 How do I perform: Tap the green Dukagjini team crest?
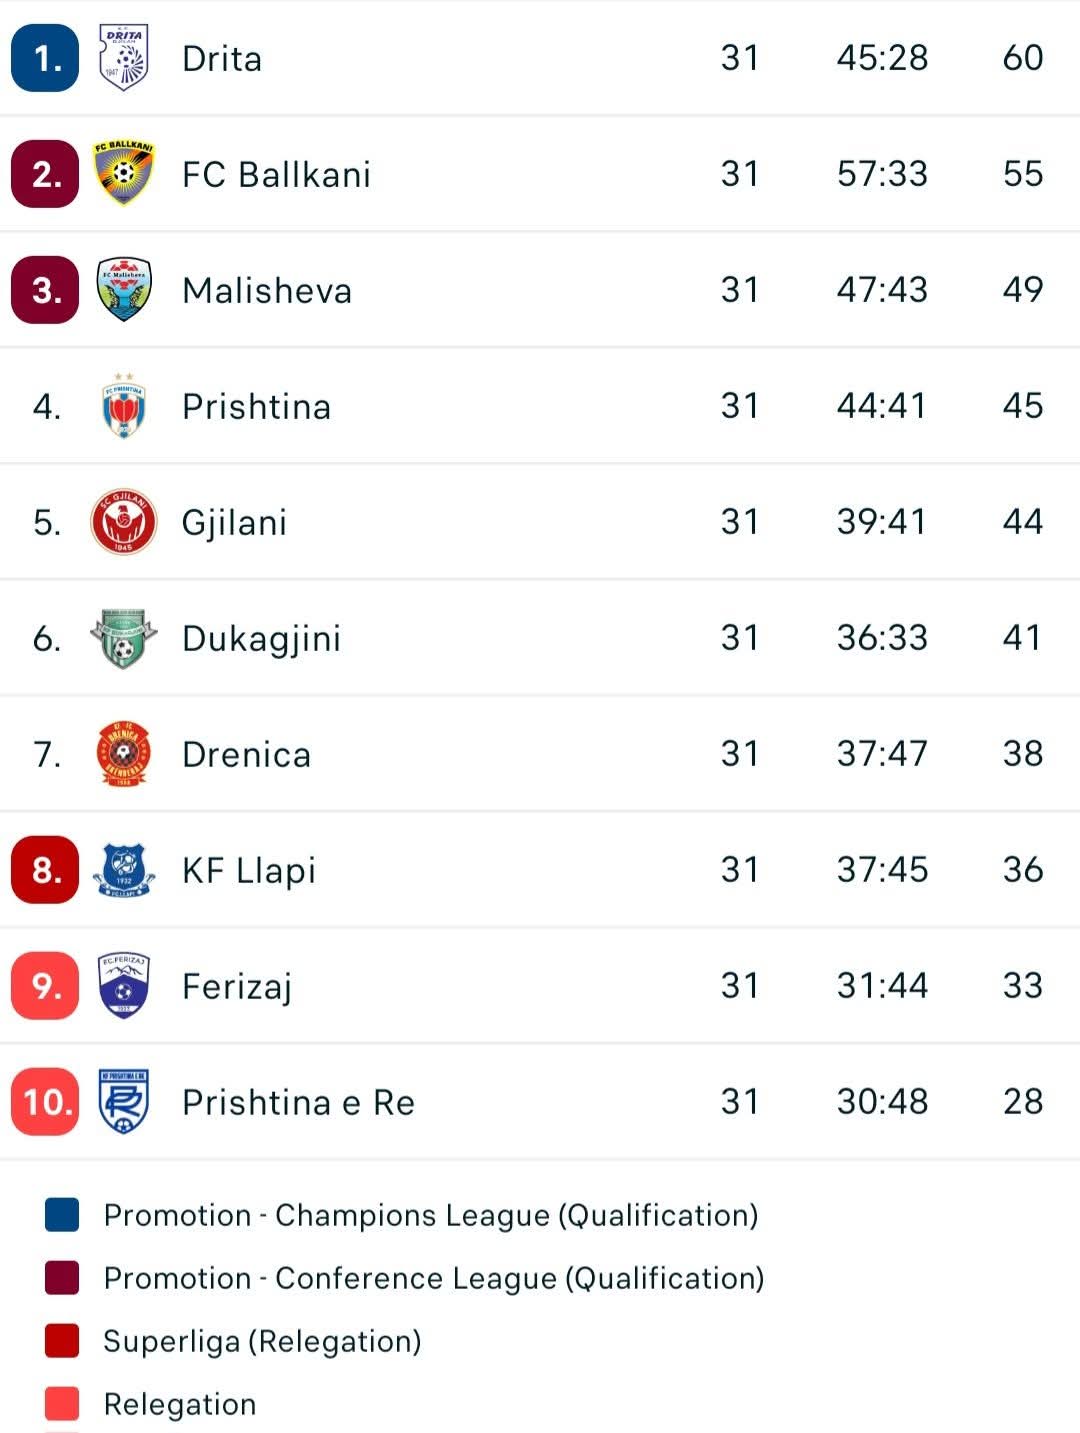coord(123,638)
